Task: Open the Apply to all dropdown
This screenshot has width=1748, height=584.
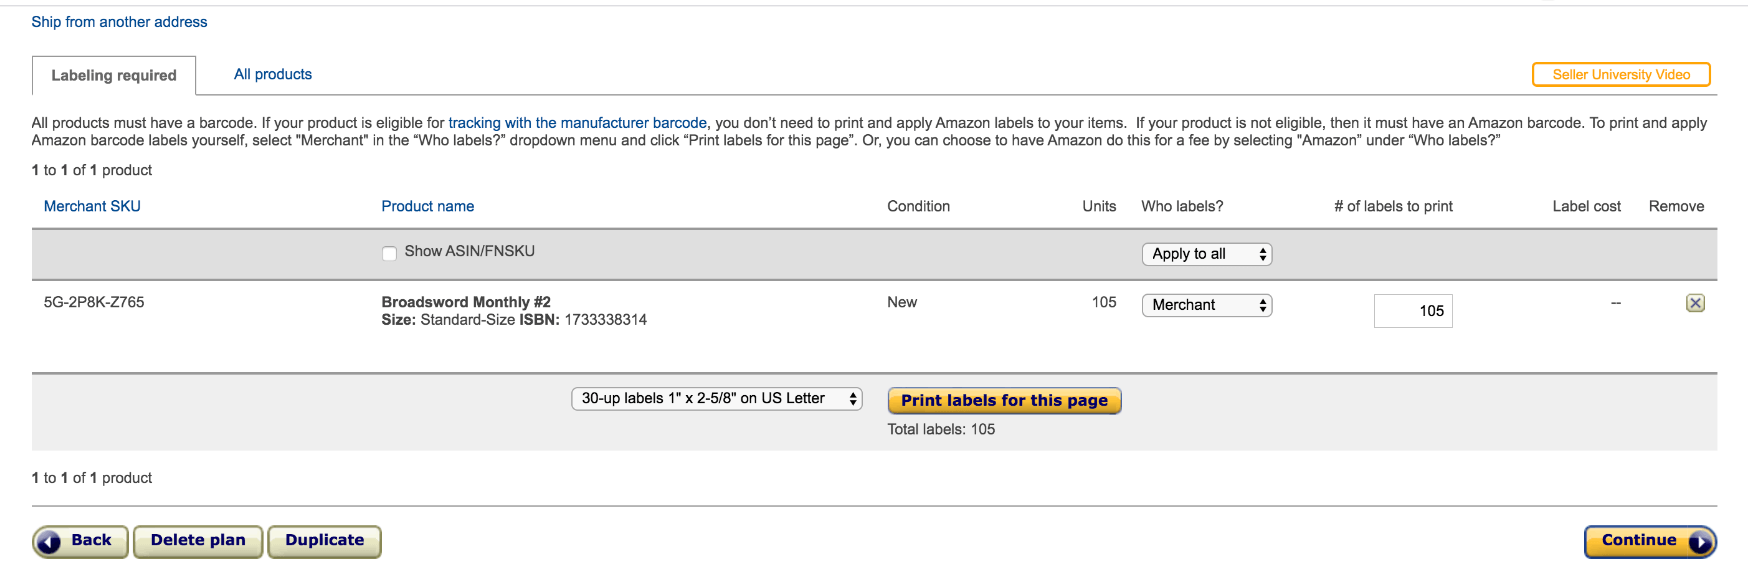Action: tap(1206, 254)
